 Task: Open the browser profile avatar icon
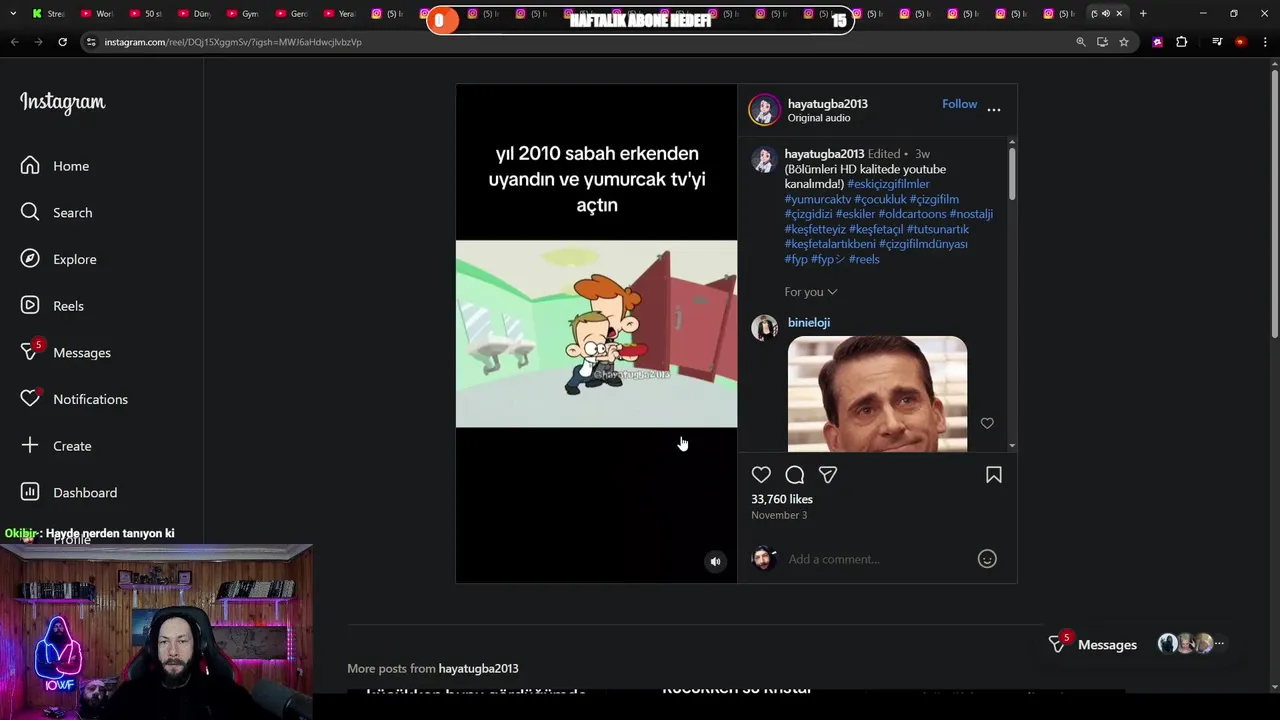(x=1241, y=42)
